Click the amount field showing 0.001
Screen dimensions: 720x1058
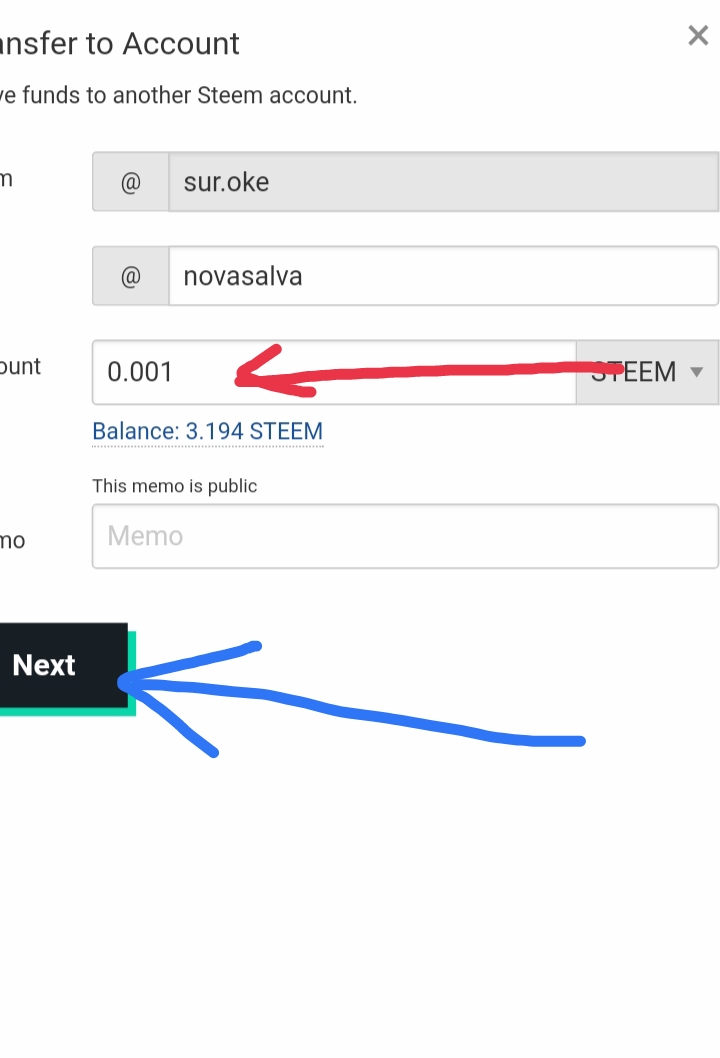coord(334,372)
